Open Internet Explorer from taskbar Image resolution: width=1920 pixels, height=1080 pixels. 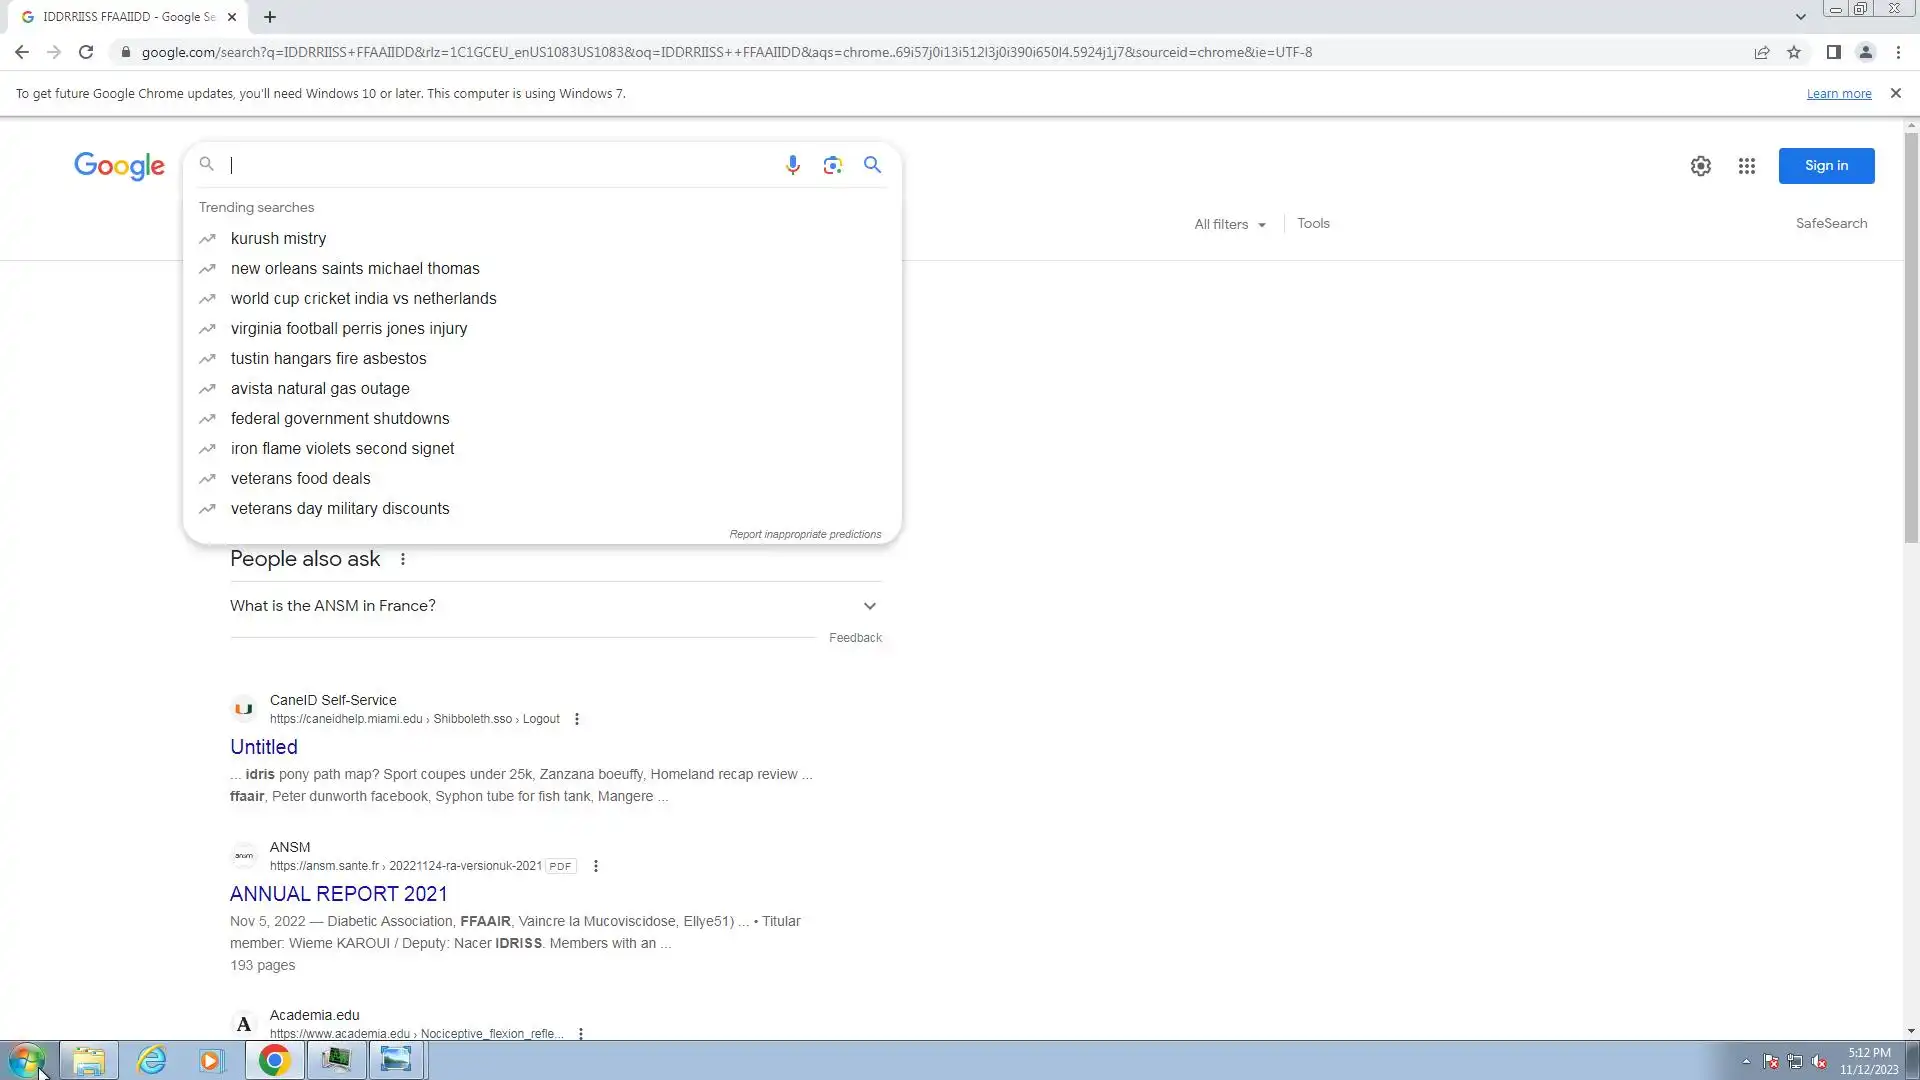pyautogui.click(x=151, y=1060)
